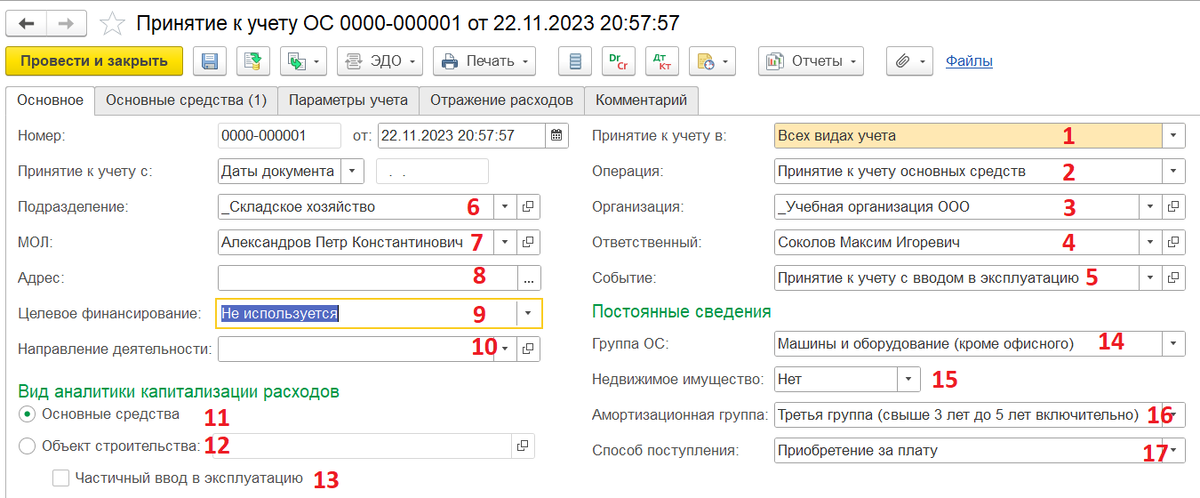1200x498 pixels.
Task: Open the Отчеты reports menu
Action: [811, 61]
